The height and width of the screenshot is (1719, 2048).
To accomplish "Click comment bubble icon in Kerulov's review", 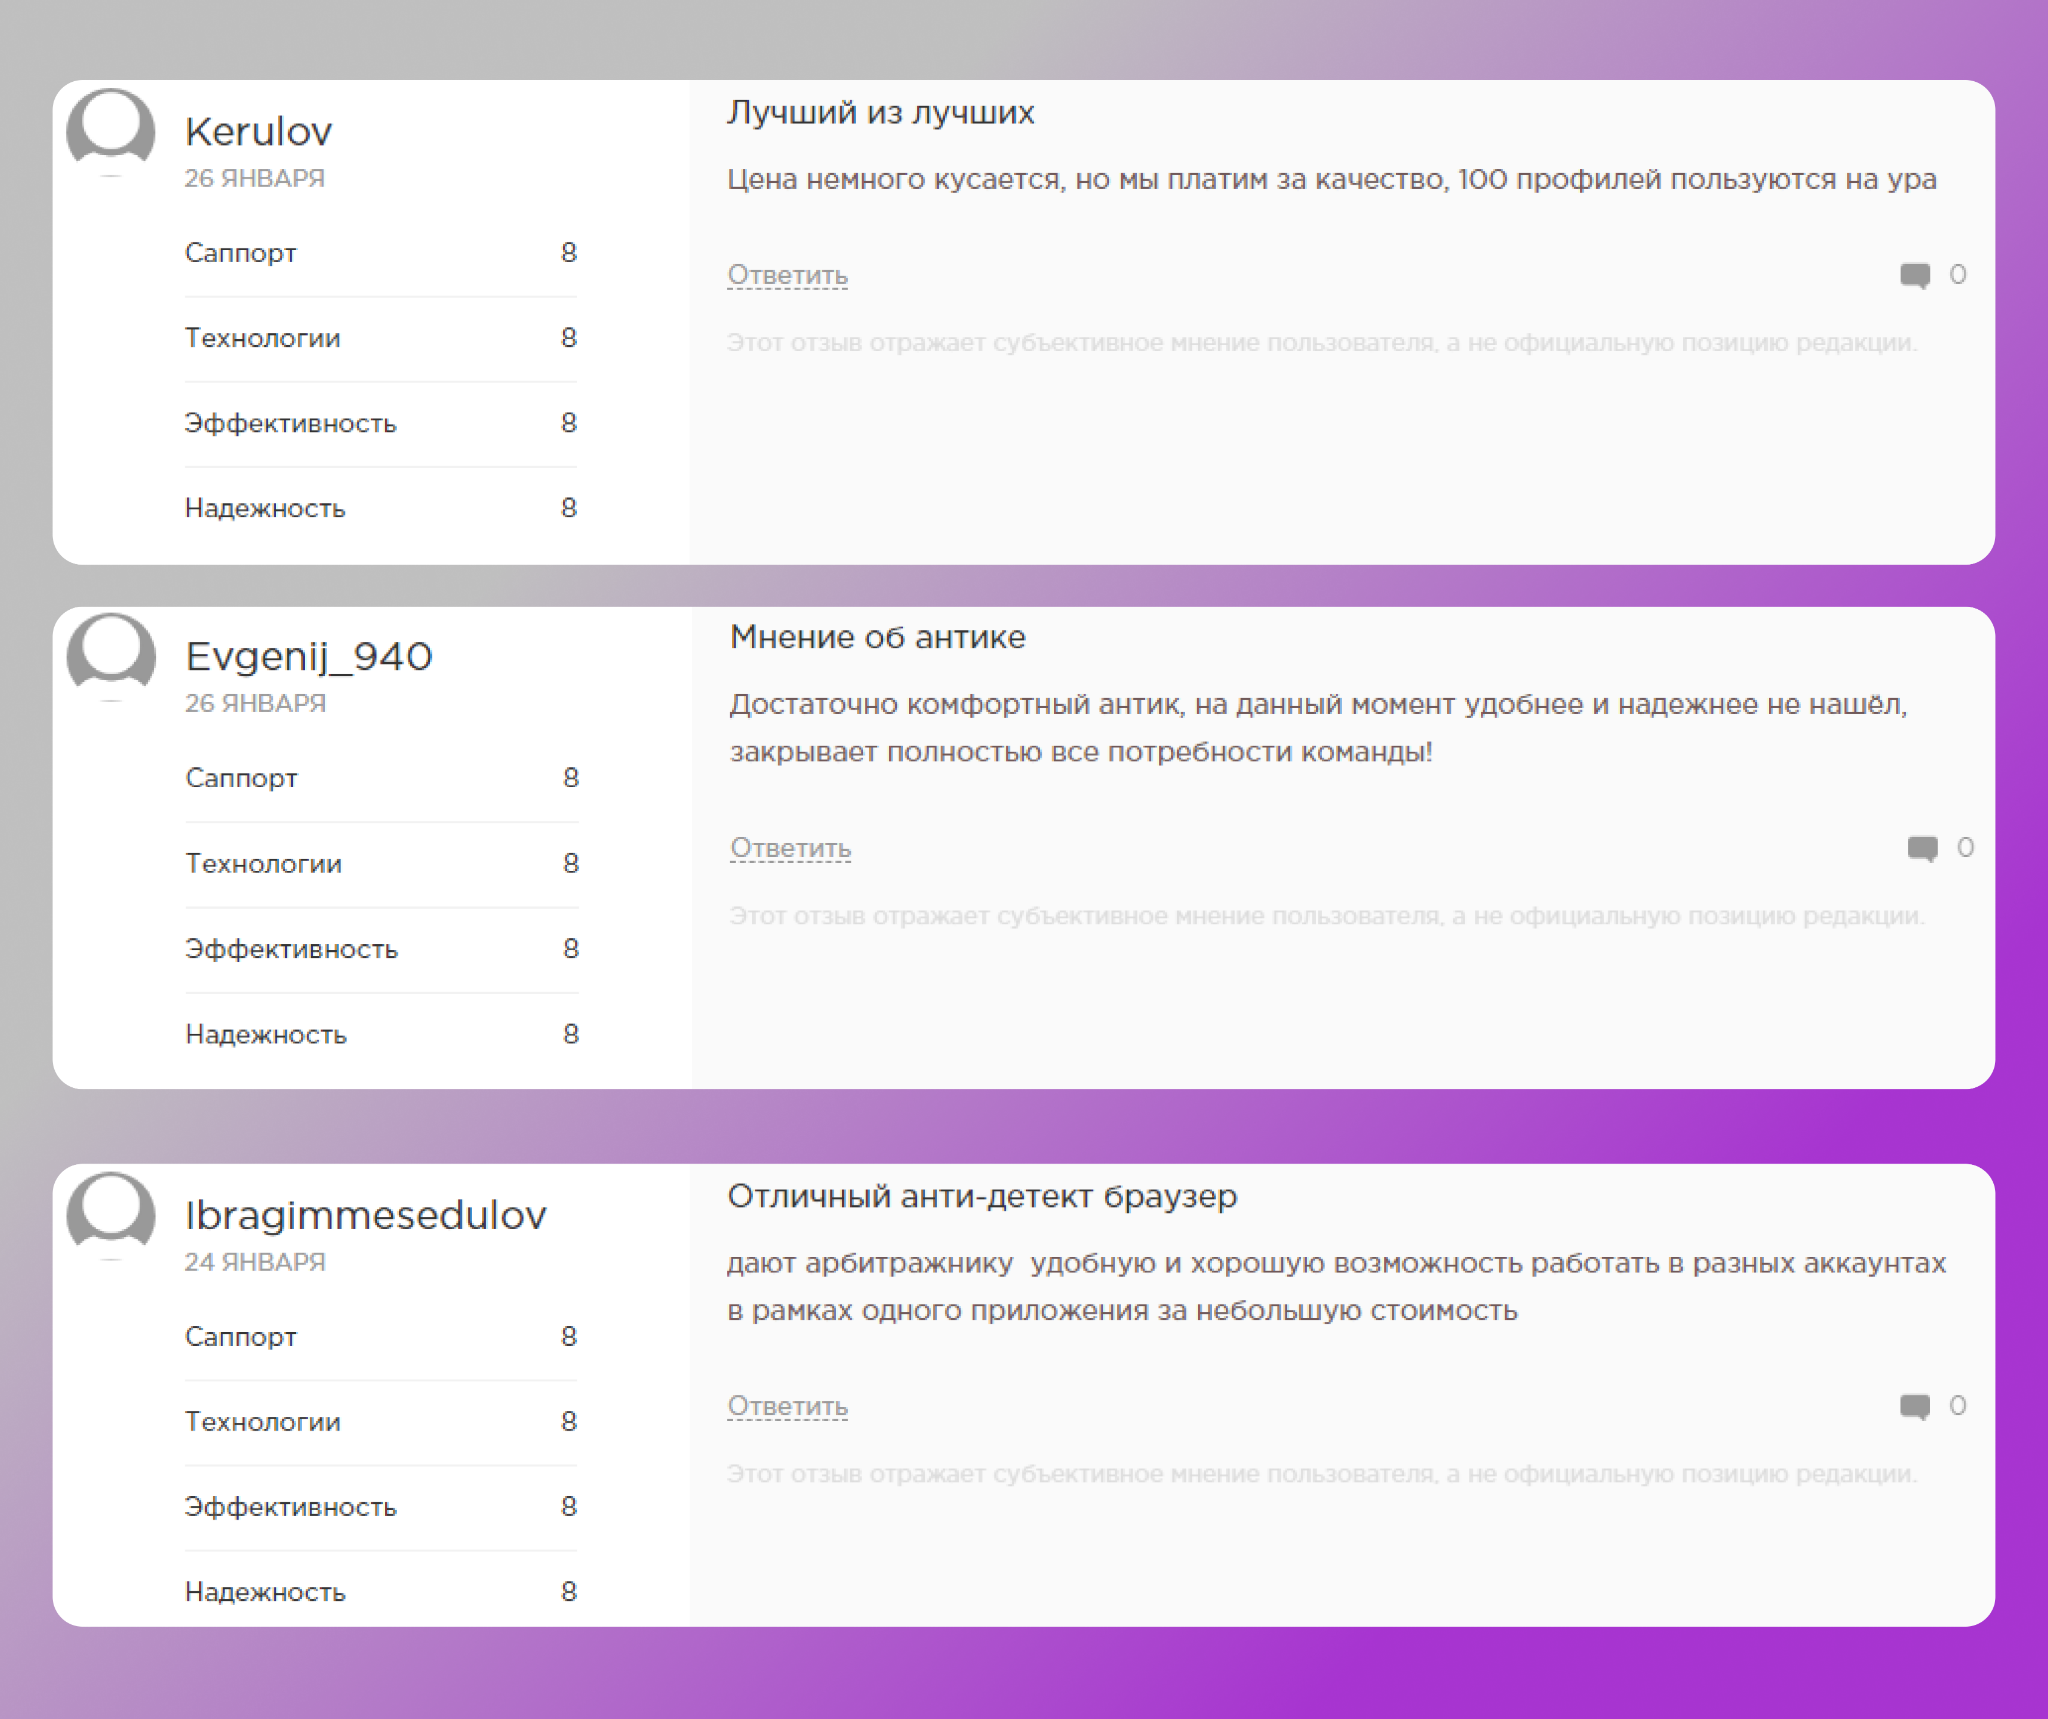I will coord(1915,275).
